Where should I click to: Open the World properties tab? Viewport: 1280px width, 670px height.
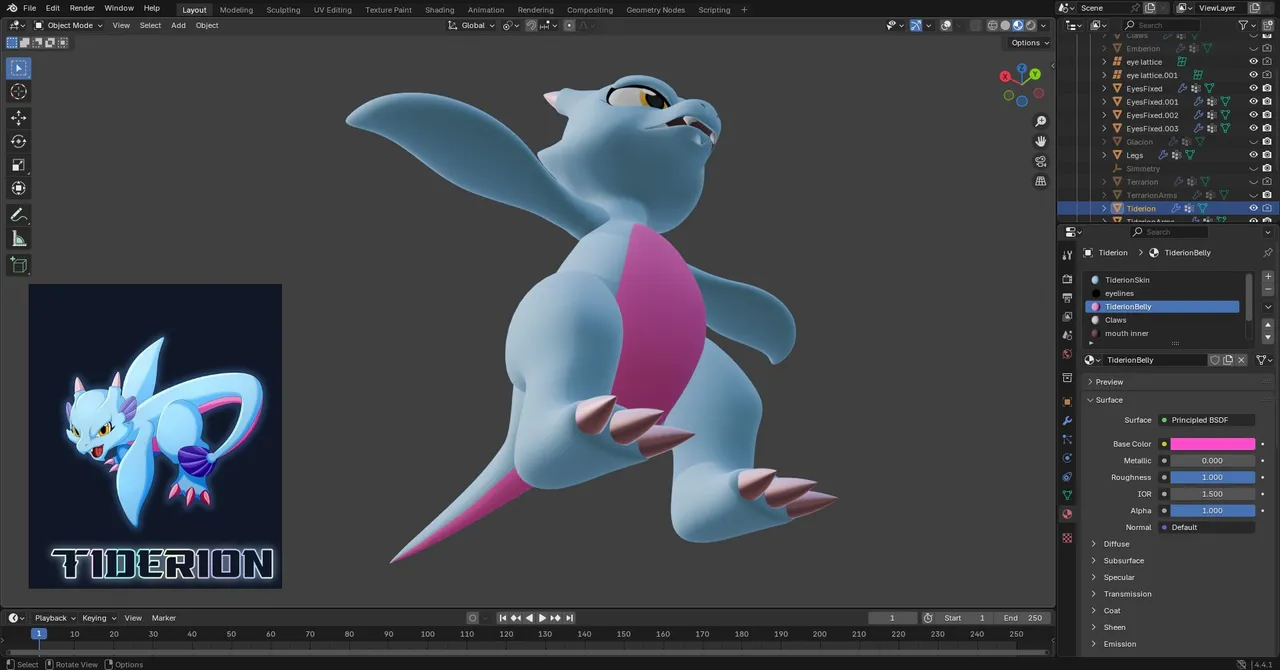click(x=1067, y=354)
